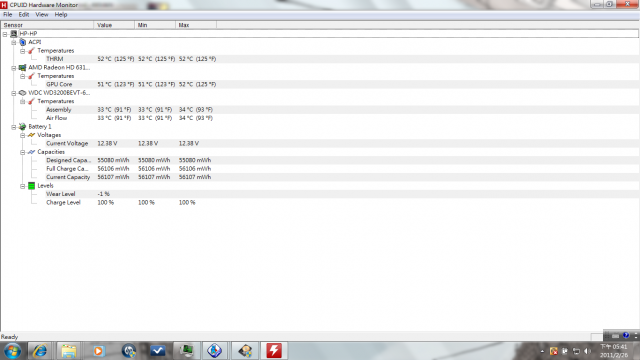Click the Value column header
The image size is (640, 360).
tap(114, 25)
